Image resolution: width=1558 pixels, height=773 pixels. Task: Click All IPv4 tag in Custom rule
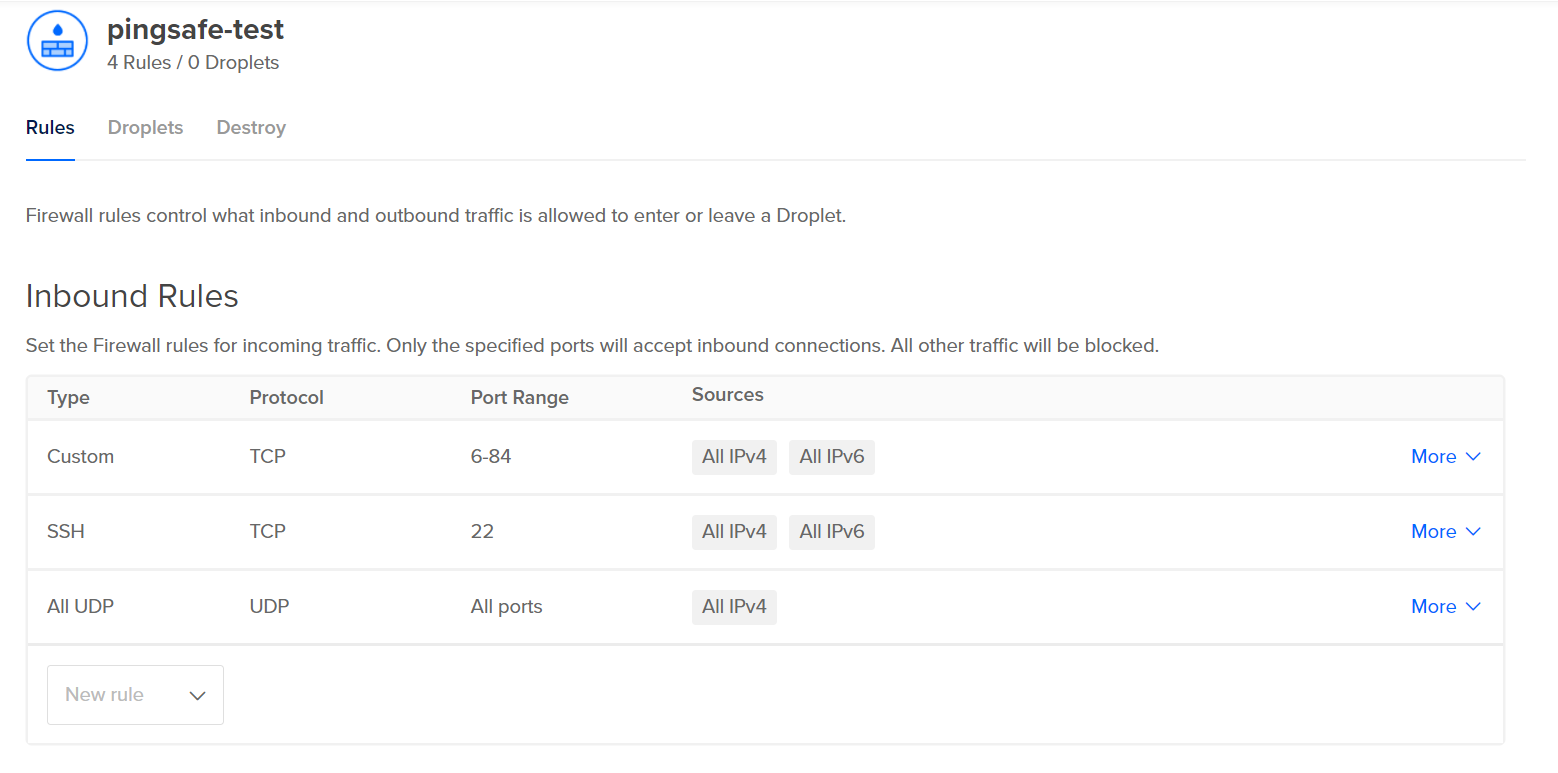click(734, 457)
